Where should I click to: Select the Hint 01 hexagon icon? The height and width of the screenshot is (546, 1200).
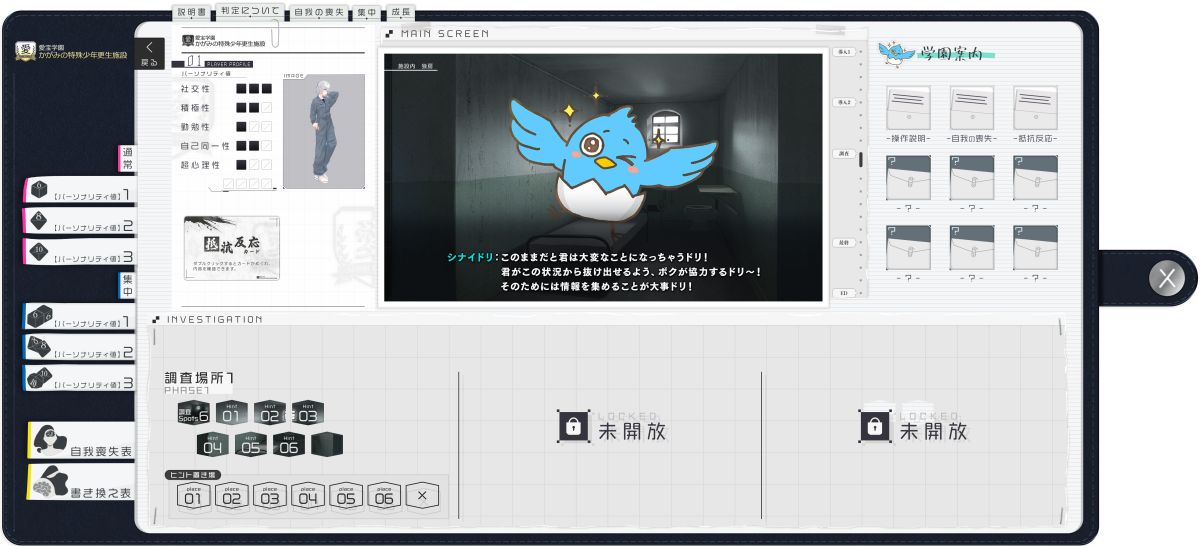point(232,413)
